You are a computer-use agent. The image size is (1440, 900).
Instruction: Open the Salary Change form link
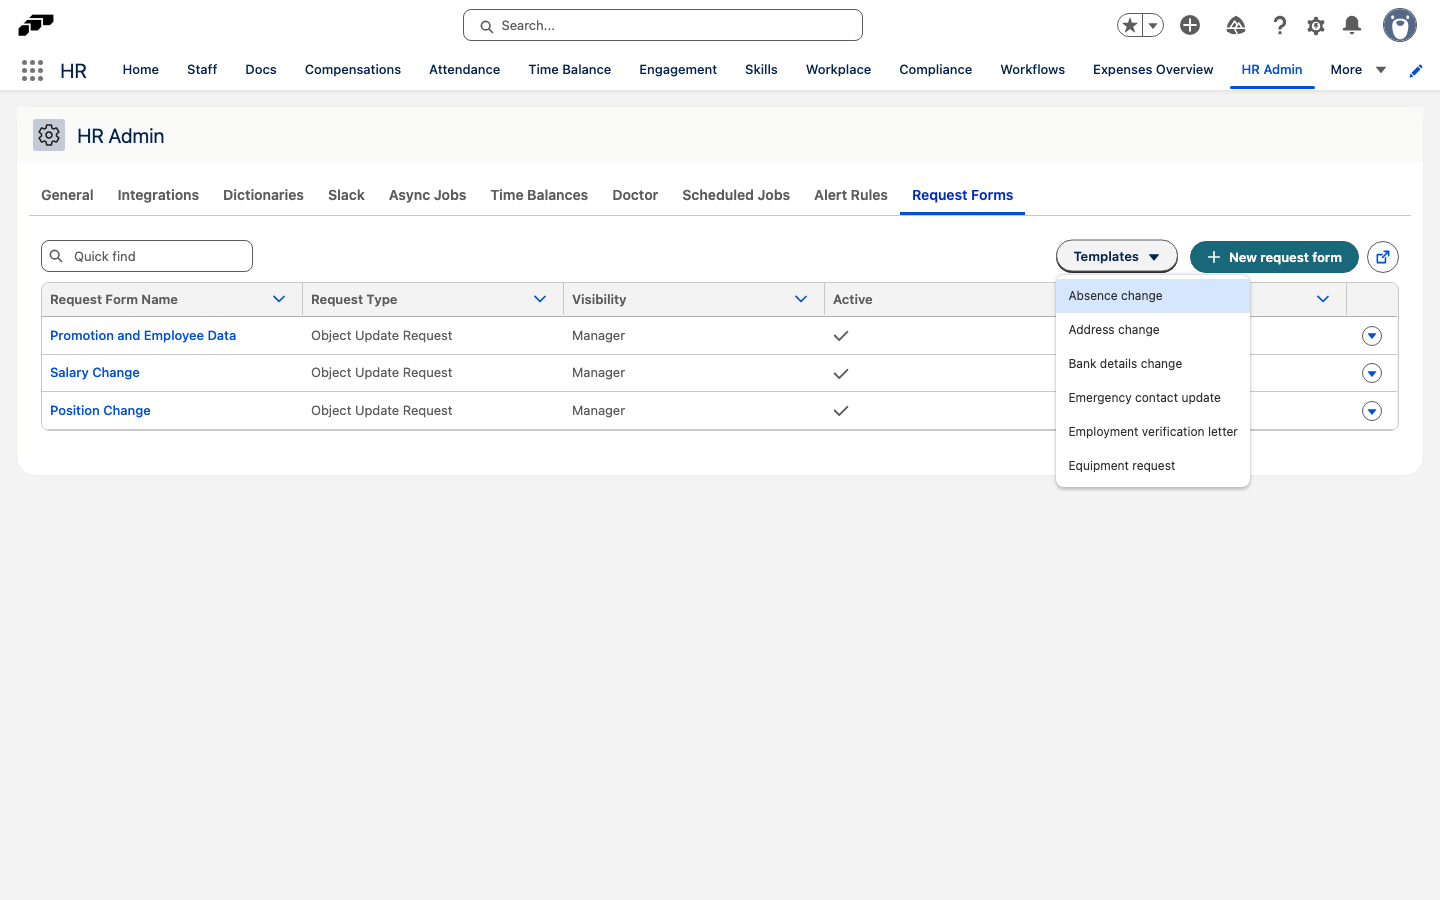click(x=95, y=373)
